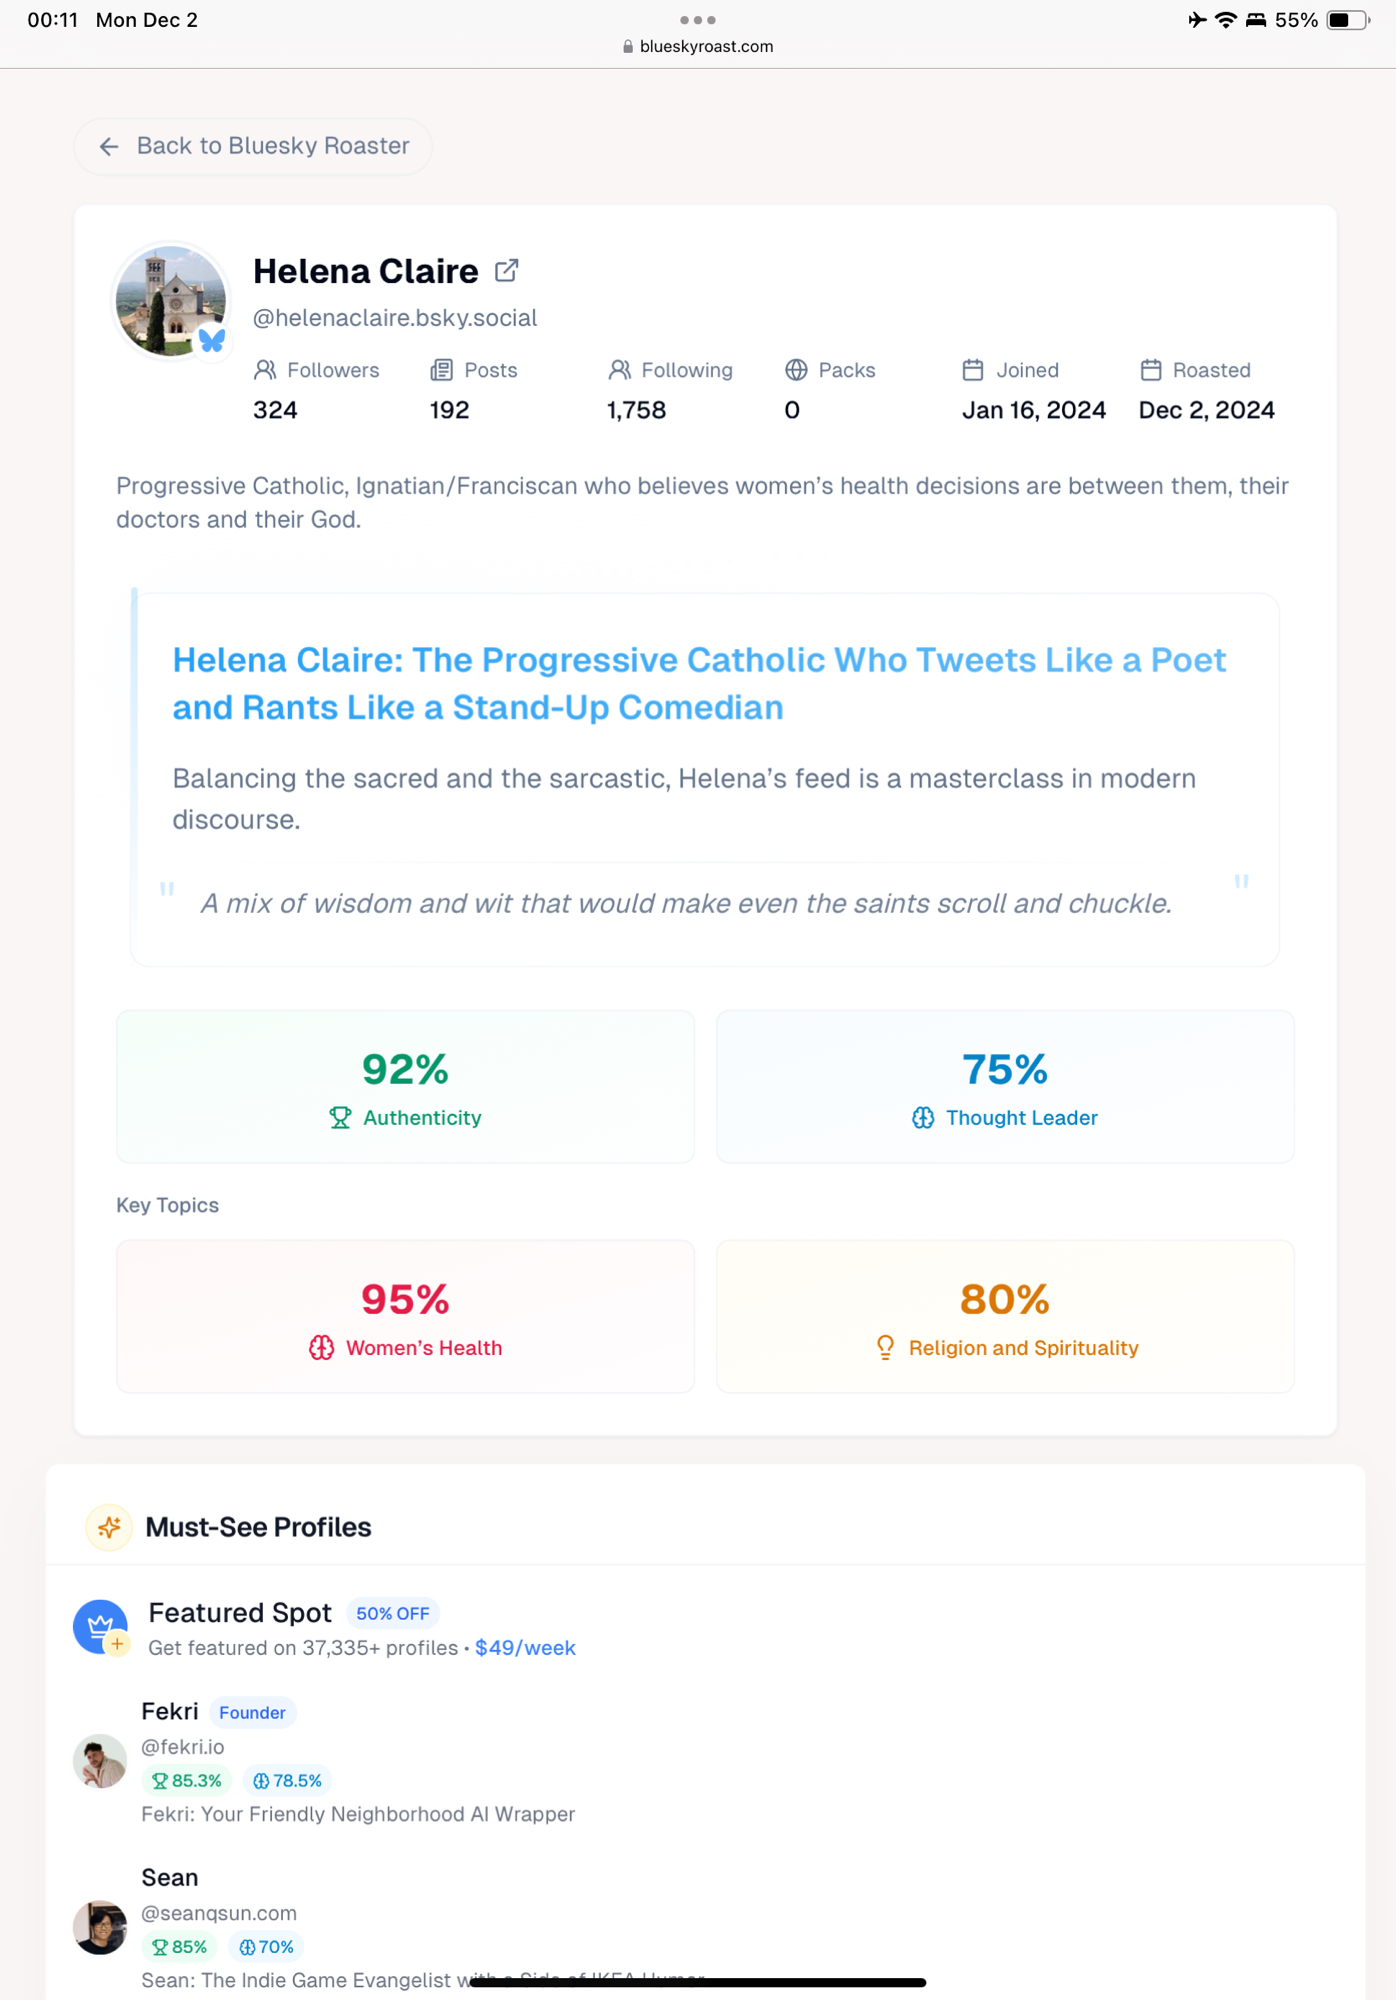Click the roast headline about Helena Claire
This screenshot has width=1396, height=2000.
[699, 683]
